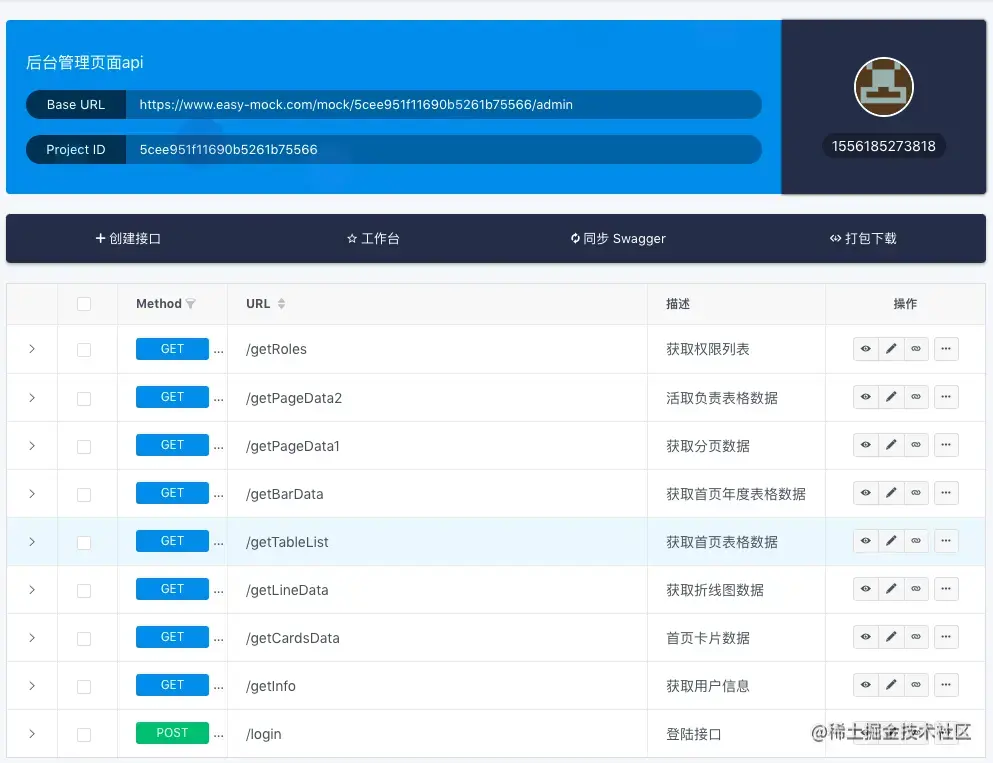The width and height of the screenshot is (993, 763).
Task: Expand the /getInfo row details
Action: coord(32,686)
